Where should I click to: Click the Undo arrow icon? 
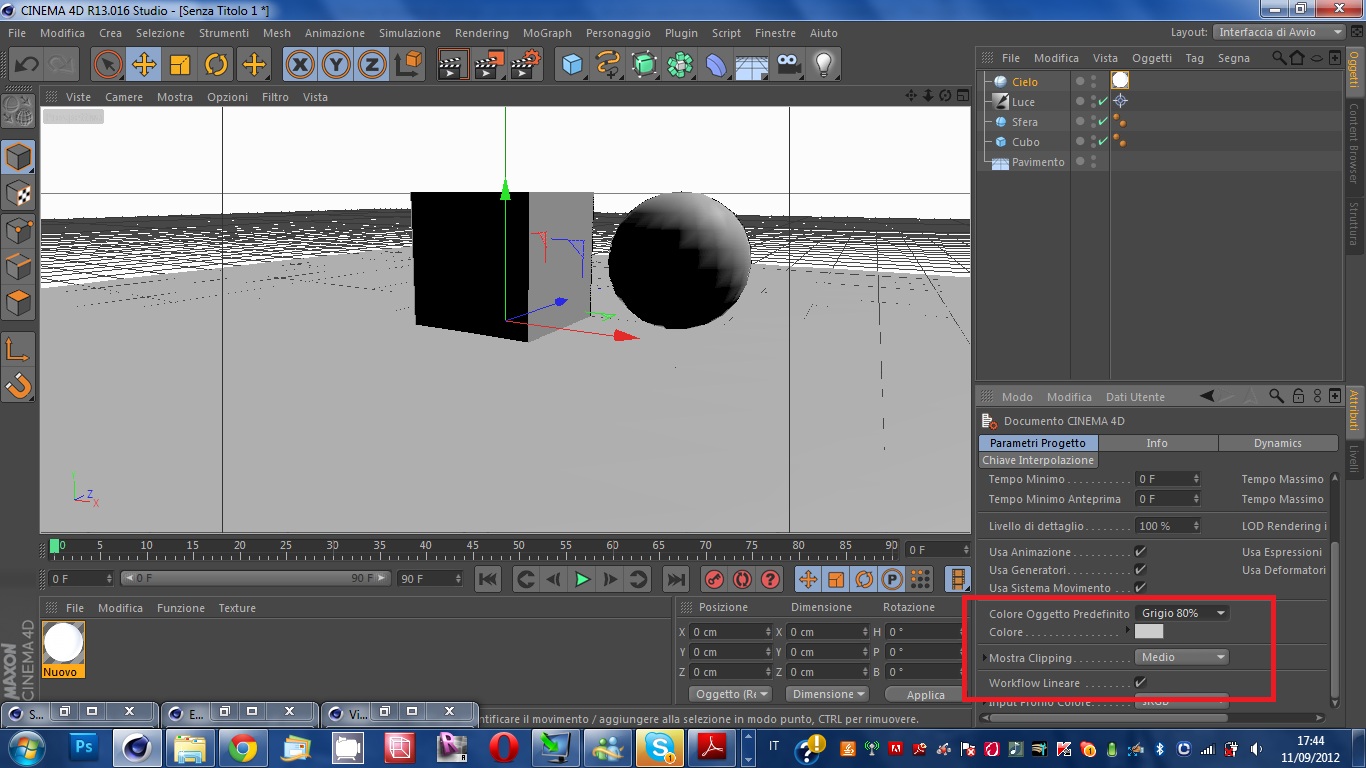tap(27, 65)
